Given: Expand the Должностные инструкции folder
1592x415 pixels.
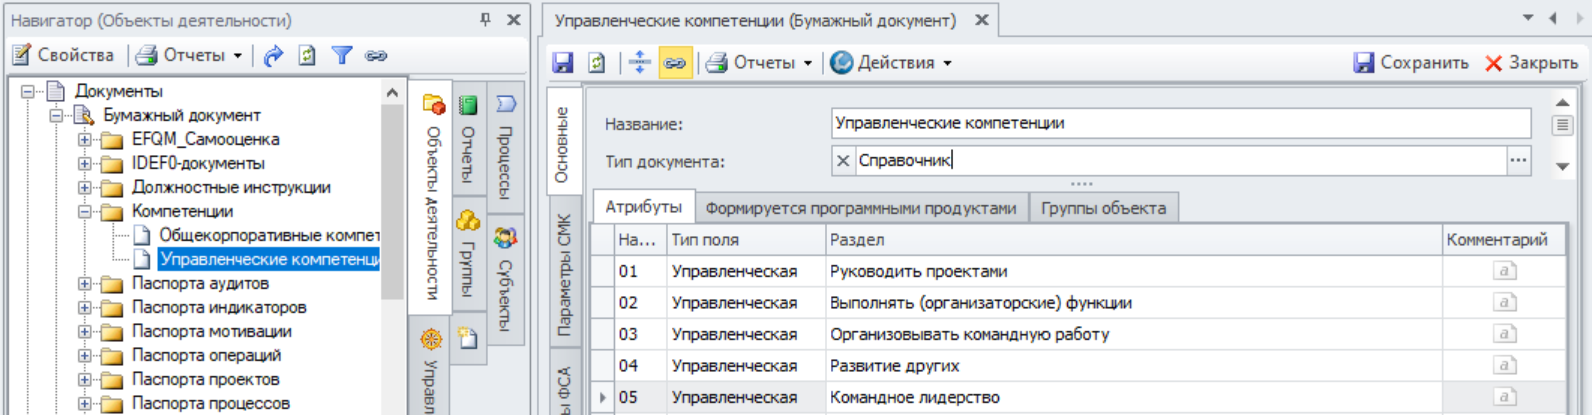Looking at the screenshot, I should point(86,187).
